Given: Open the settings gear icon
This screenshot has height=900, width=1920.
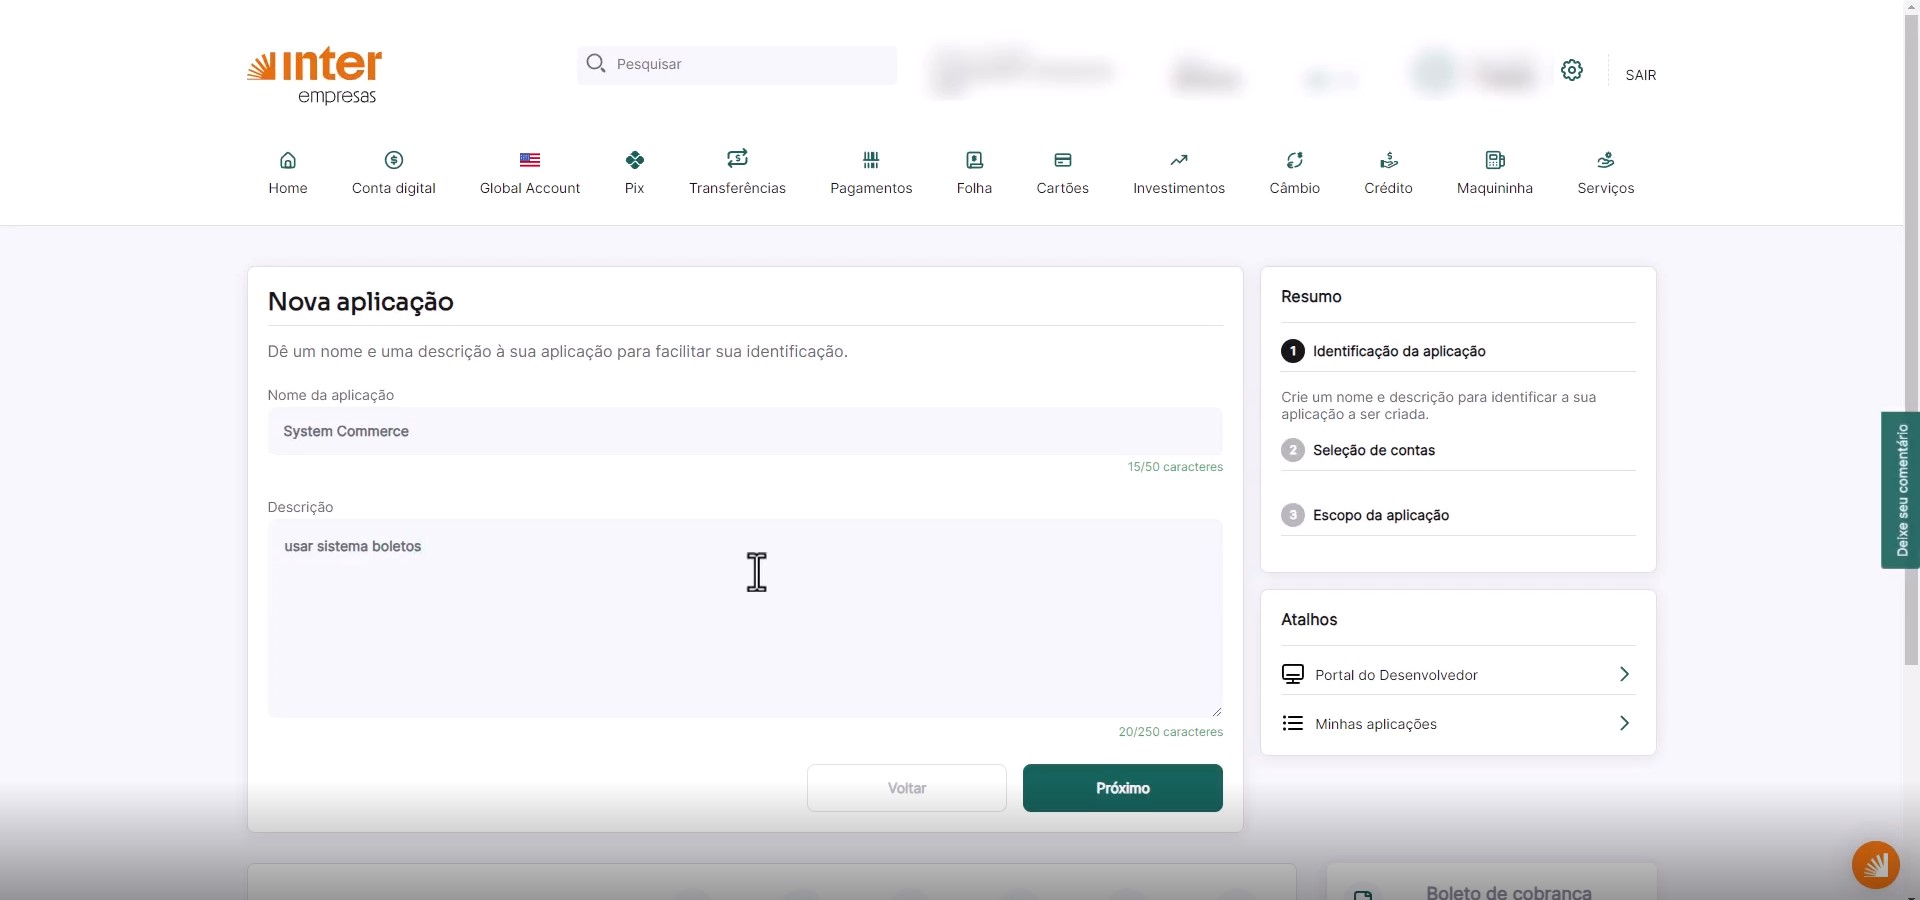Looking at the screenshot, I should coord(1571,70).
